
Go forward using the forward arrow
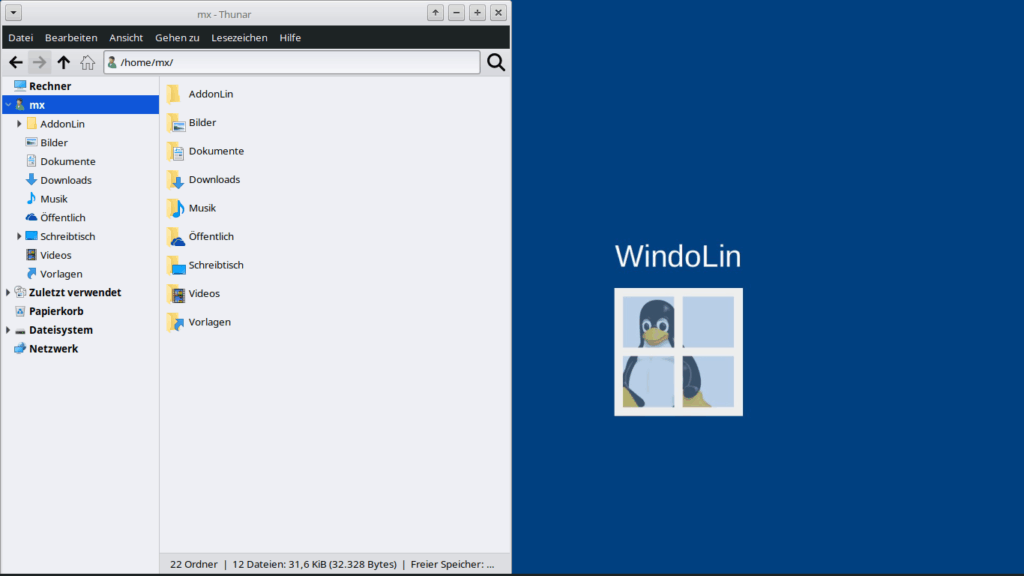pyautogui.click(x=39, y=62)
